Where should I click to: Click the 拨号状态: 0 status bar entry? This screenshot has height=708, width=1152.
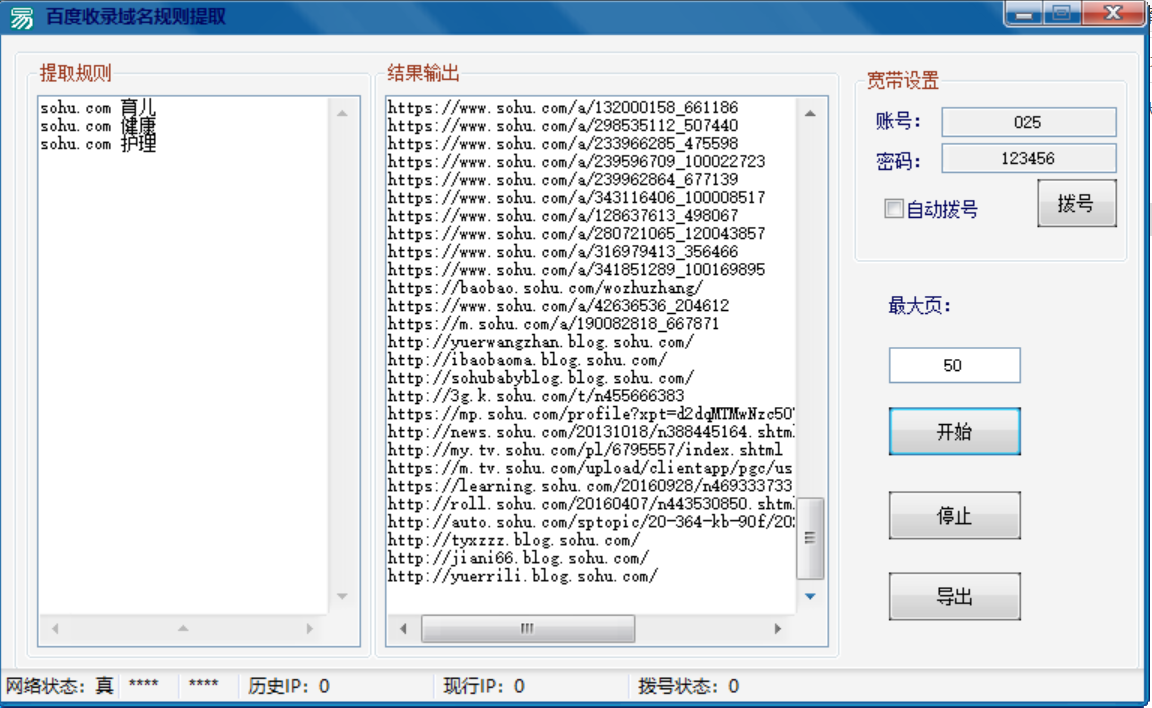pyautogui.click(x=688, y=686)
